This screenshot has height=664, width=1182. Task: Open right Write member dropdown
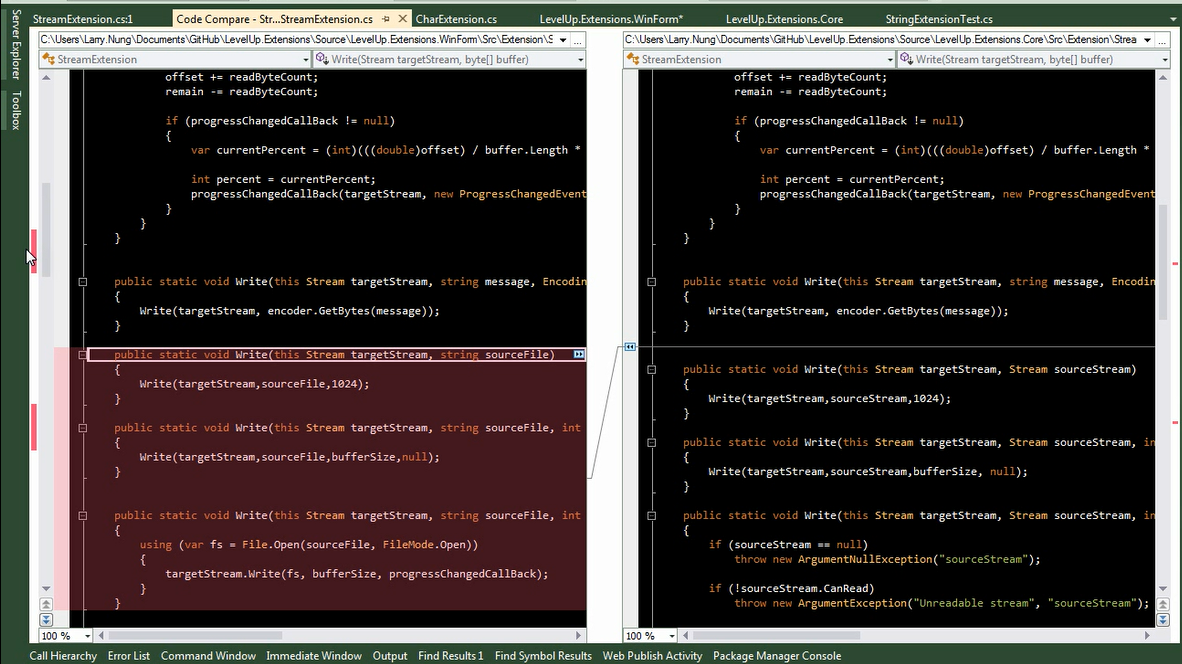(x=1165, y=60)
